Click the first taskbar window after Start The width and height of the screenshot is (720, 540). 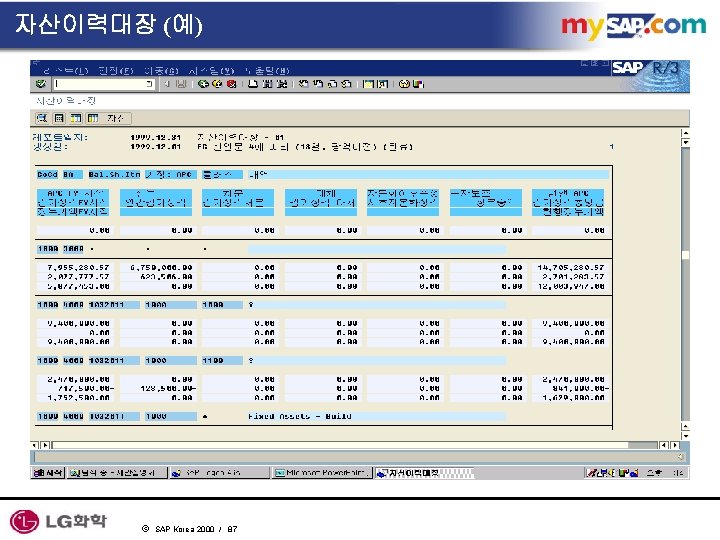(x=118, y=472)
